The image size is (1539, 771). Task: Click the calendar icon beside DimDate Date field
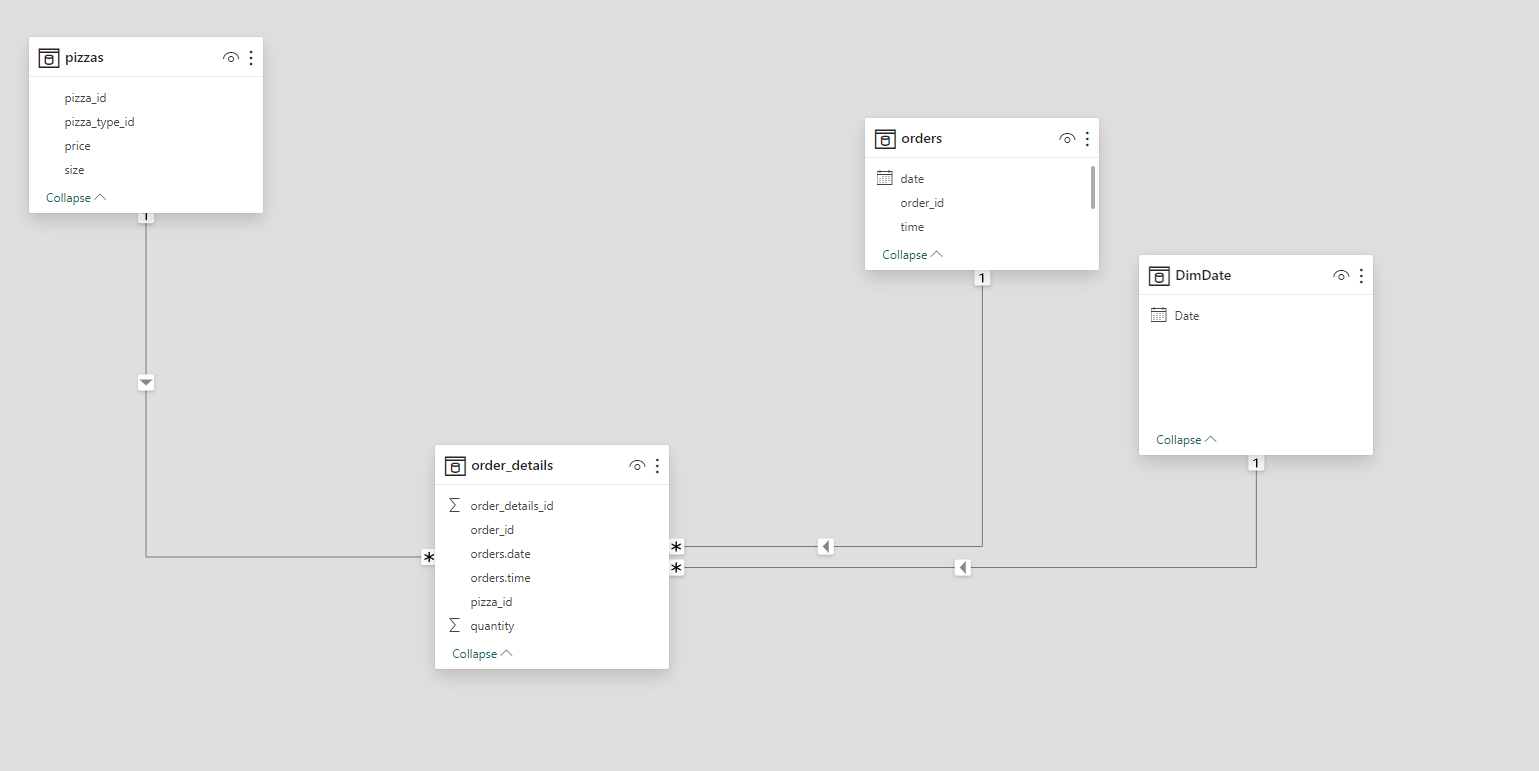point(1159,315)
